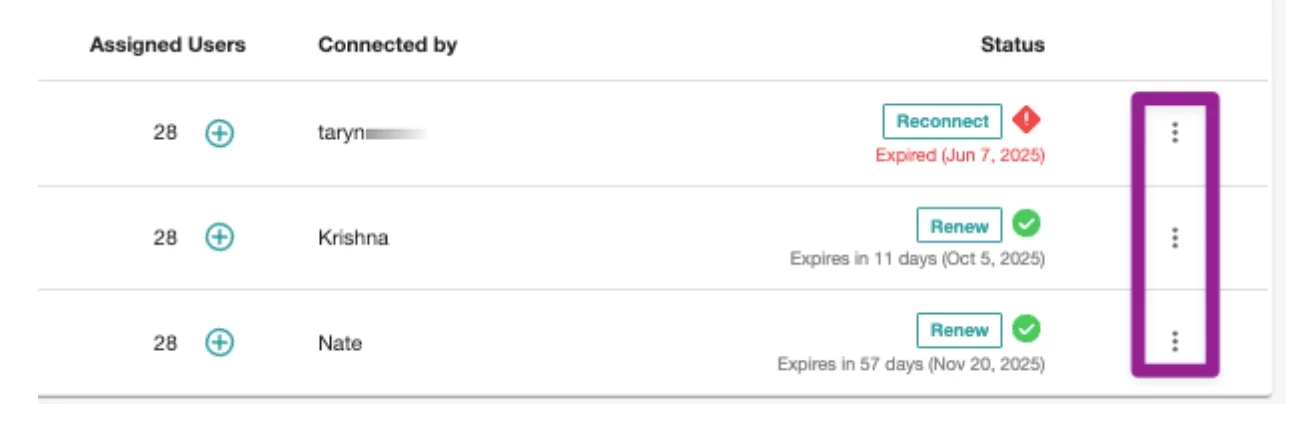Renew Nate's connection

[x=959, y=330]
